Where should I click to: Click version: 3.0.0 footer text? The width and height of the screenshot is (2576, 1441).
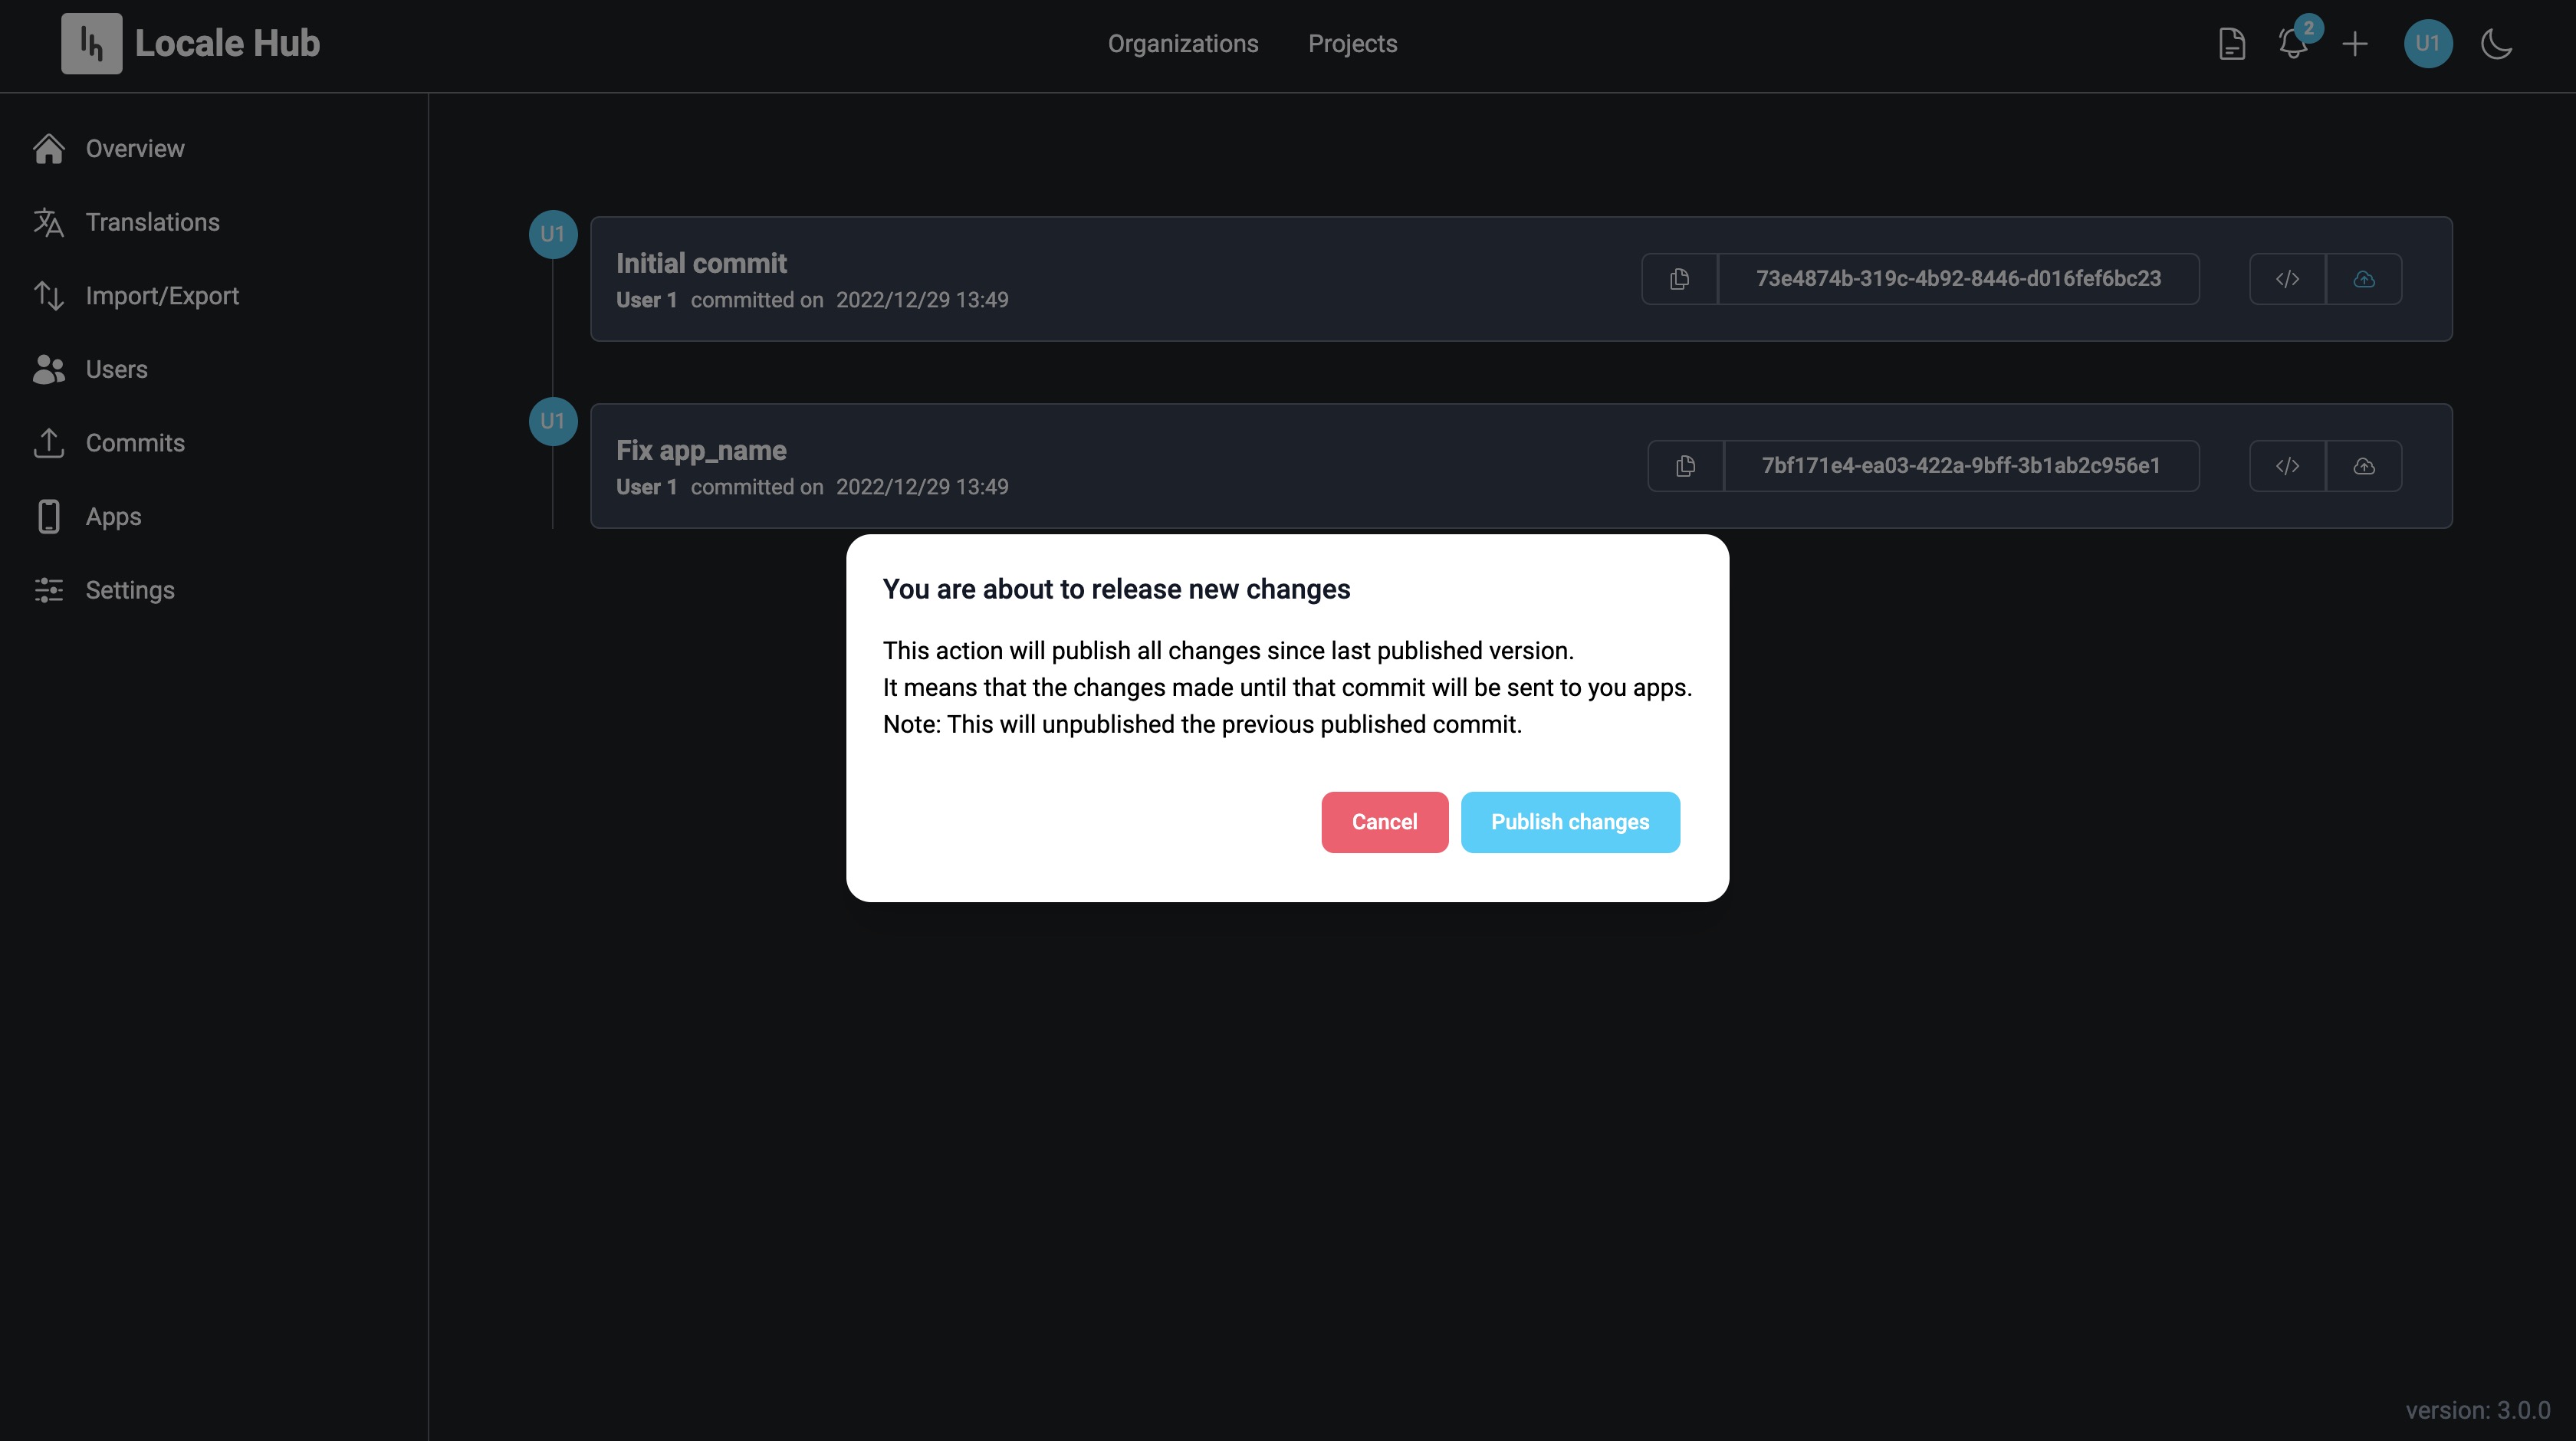pos(2477,1410)
